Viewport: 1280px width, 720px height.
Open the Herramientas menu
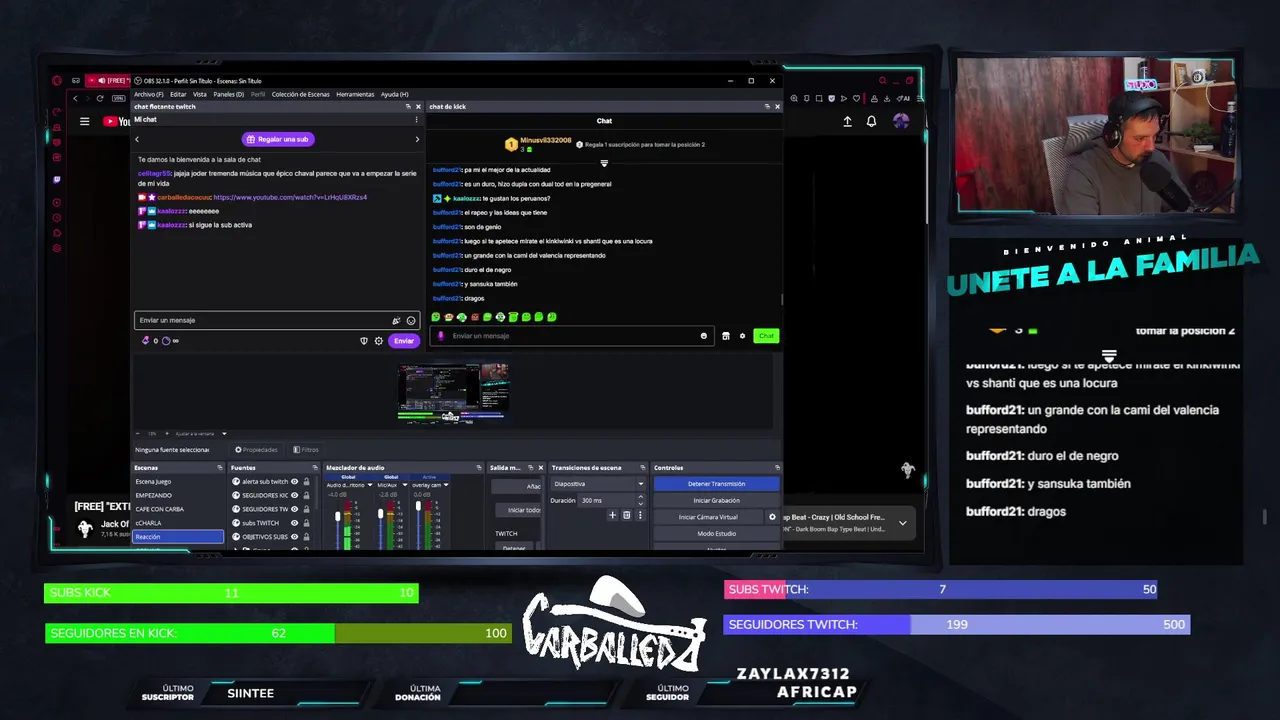click(x=355, y=94)
